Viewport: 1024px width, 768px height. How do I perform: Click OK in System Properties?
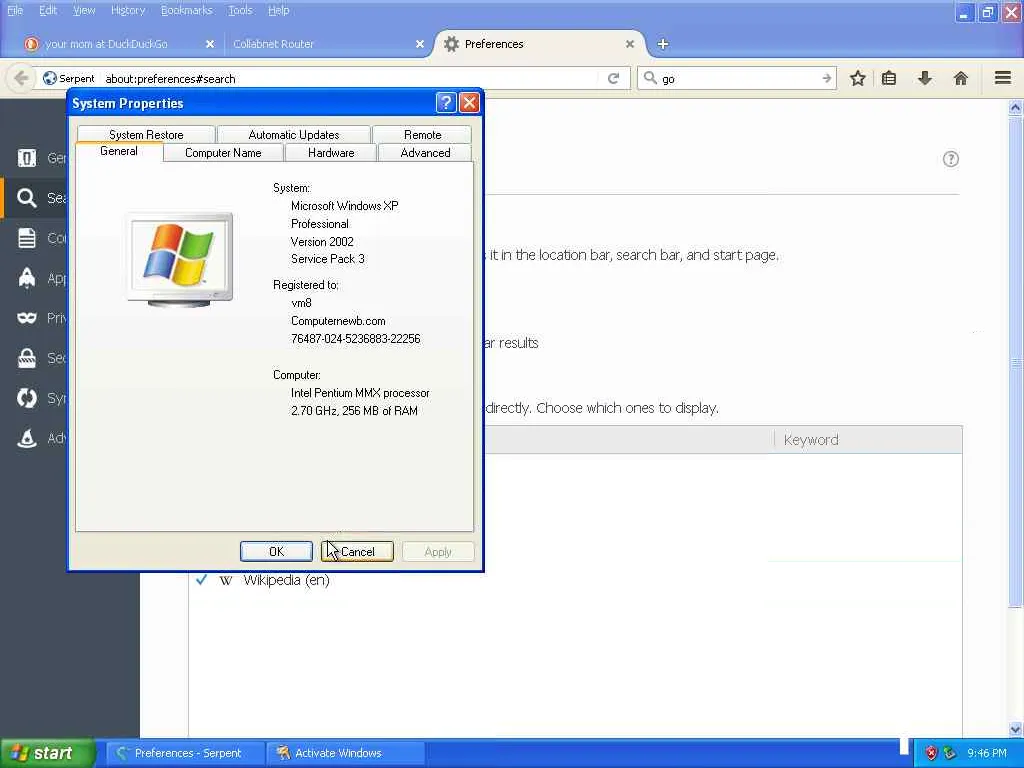pos(276,552)
